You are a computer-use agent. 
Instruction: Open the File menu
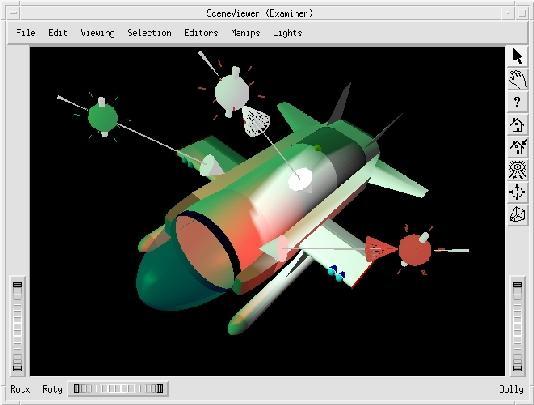[x=26, y=33]
